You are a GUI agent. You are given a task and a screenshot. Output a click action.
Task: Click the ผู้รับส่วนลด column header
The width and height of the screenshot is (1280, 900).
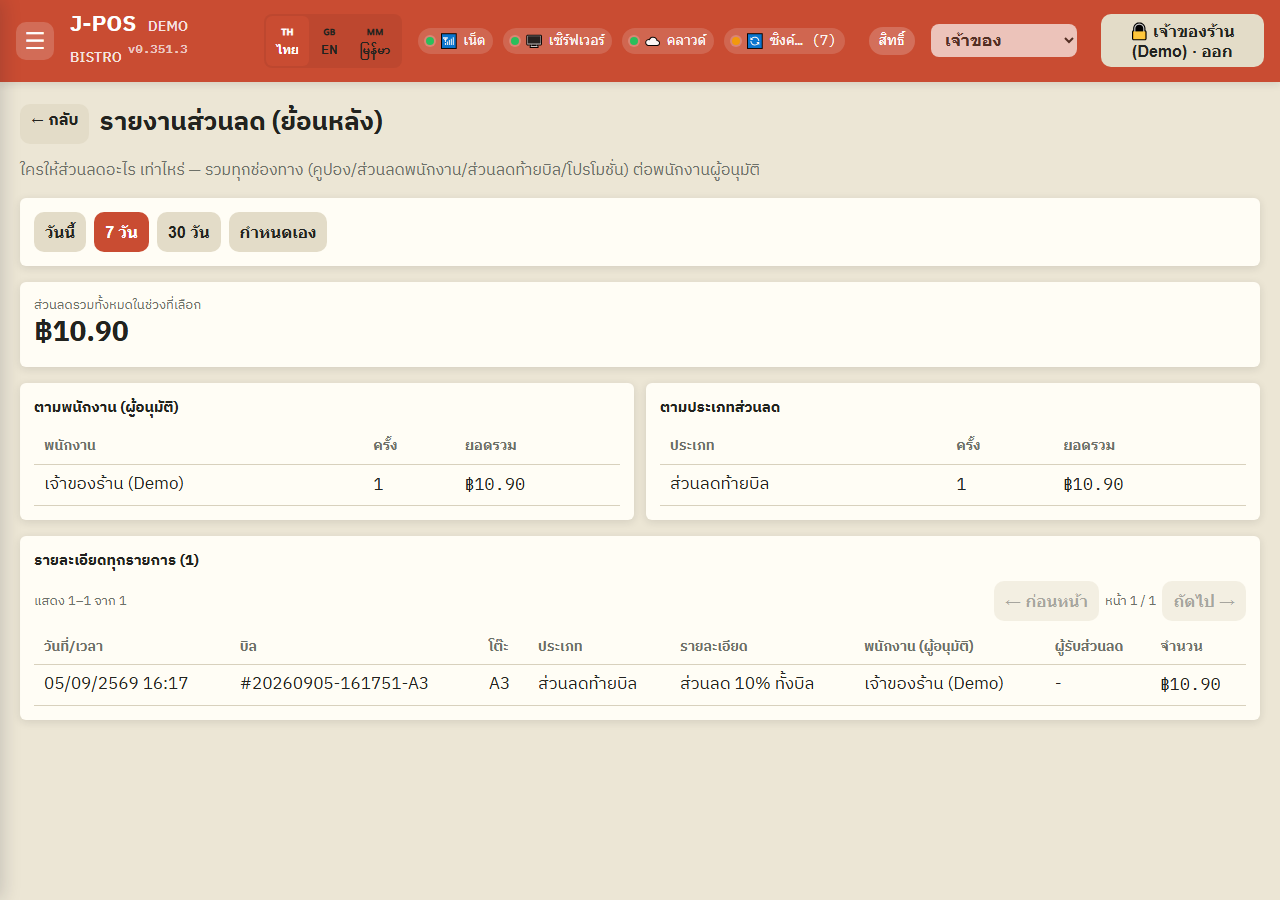click(x=1089, y=646)
